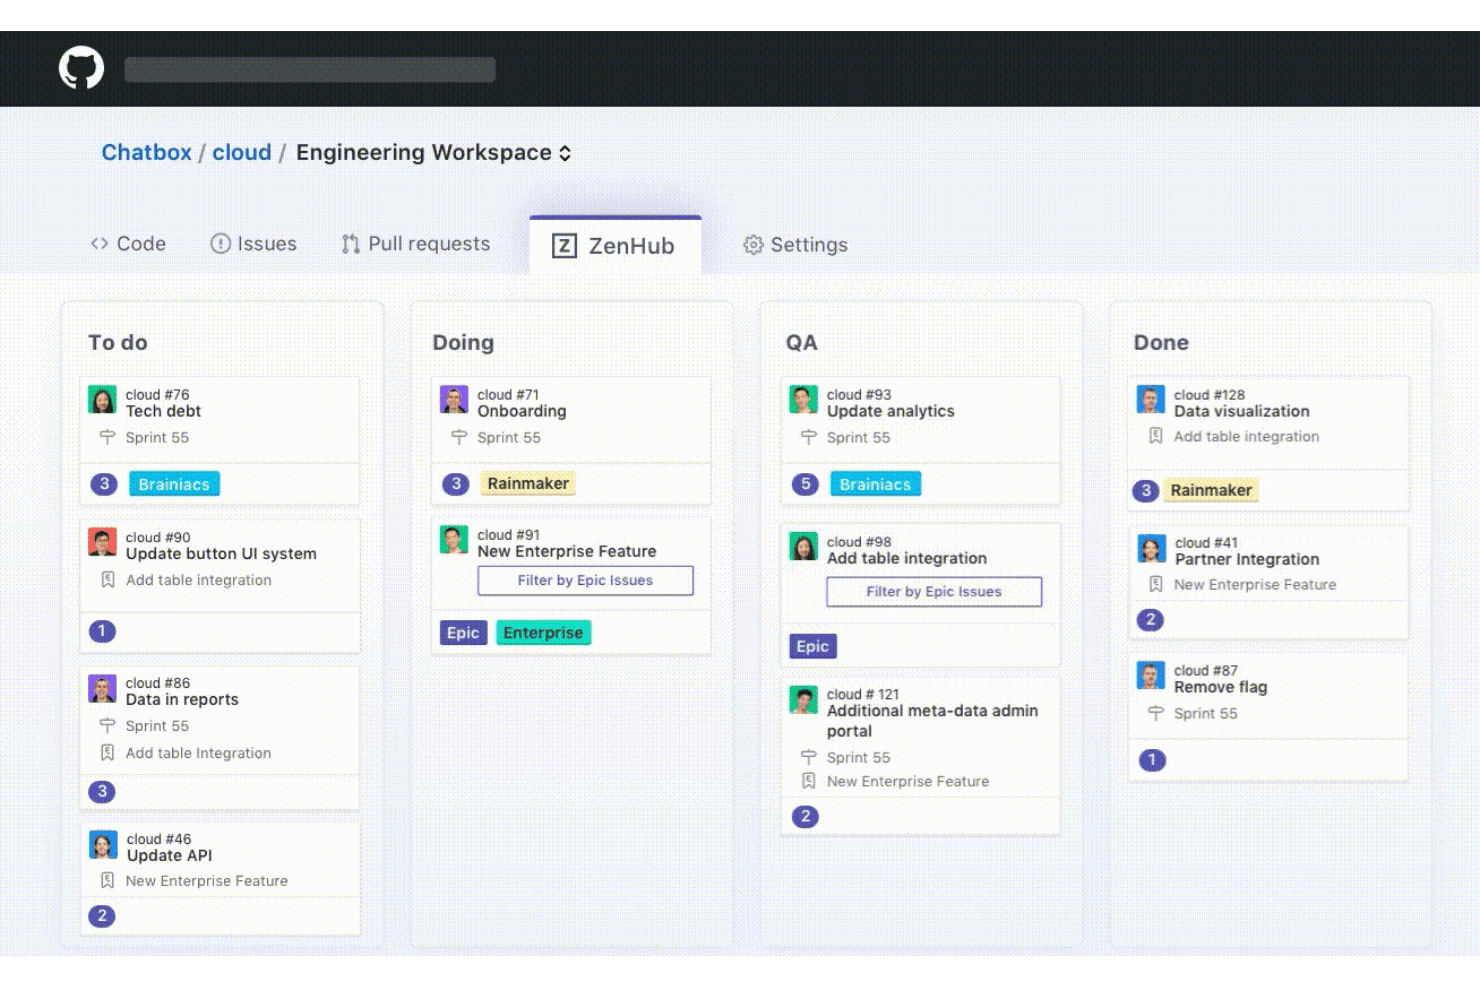Click assignee avatar on cloud #121 card
1480x987 pixels.
(x=804, y=700)
